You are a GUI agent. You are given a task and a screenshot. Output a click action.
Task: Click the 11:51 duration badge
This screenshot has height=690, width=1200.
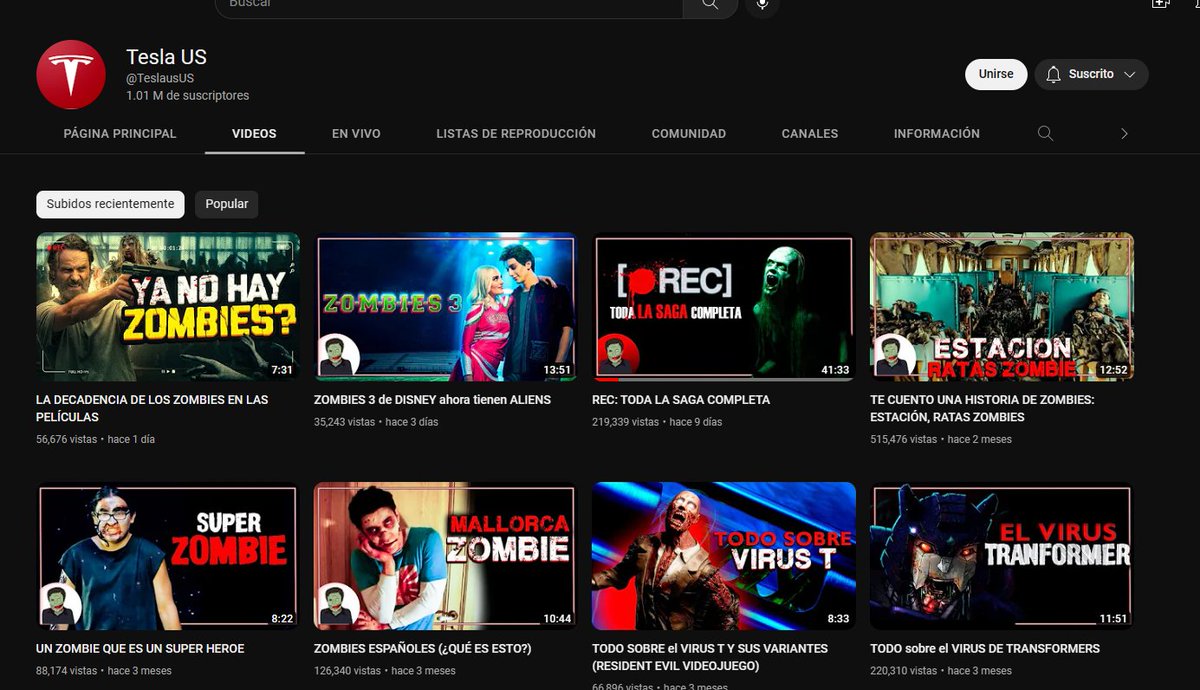[1113, 619]
